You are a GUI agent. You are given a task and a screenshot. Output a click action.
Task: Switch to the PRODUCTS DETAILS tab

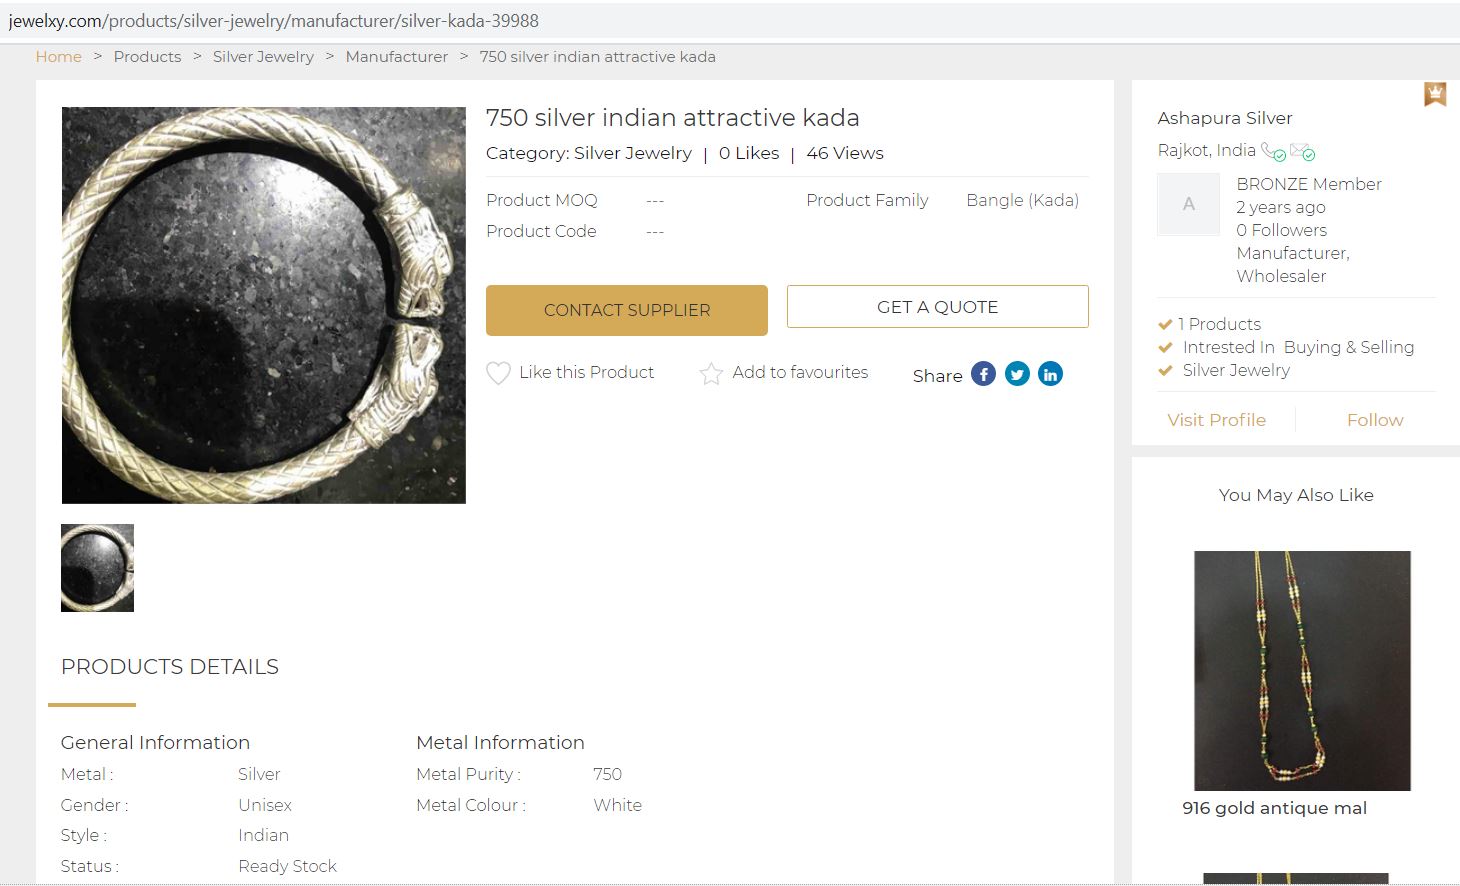[168, 666]
